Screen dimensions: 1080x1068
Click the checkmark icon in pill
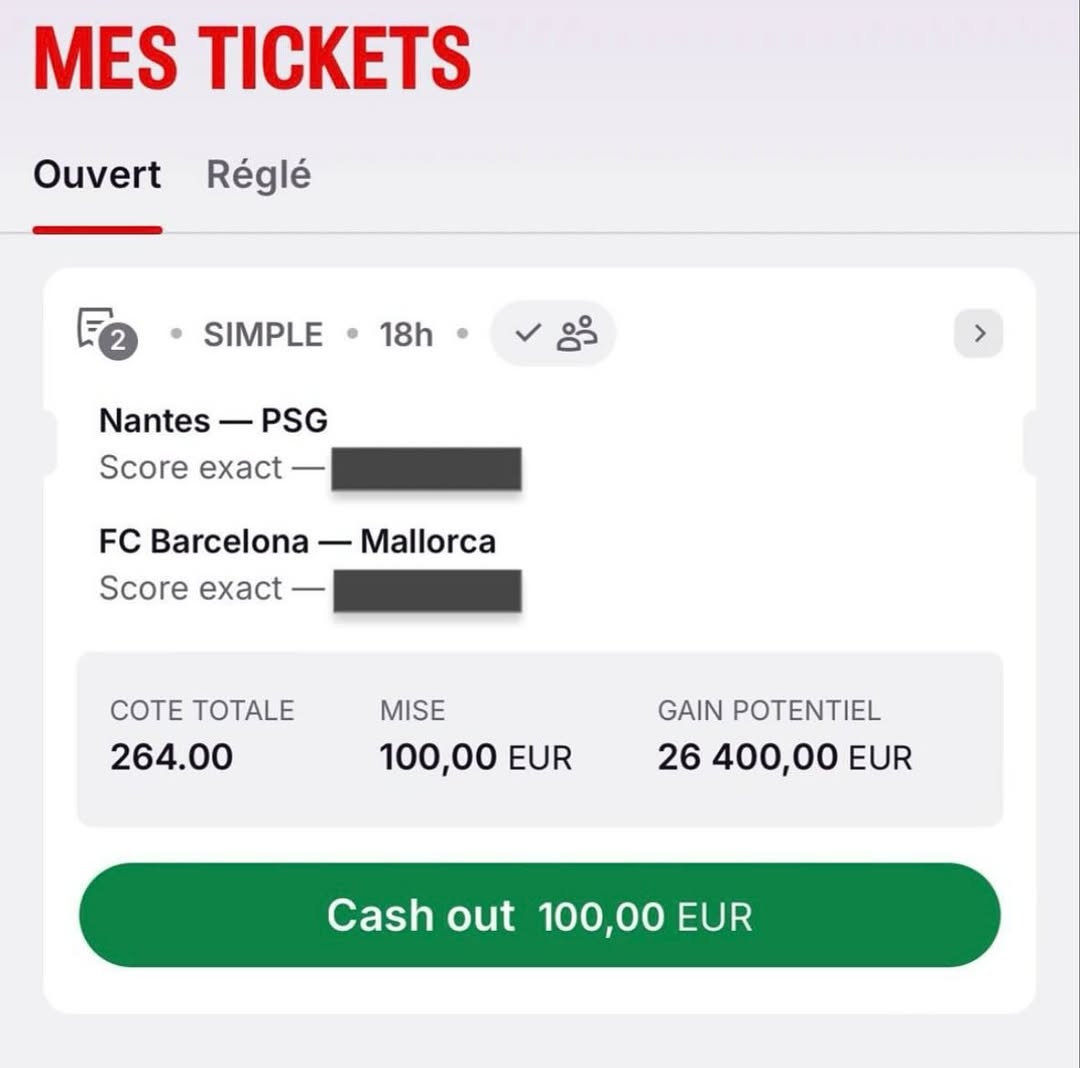tap(528, 333)
